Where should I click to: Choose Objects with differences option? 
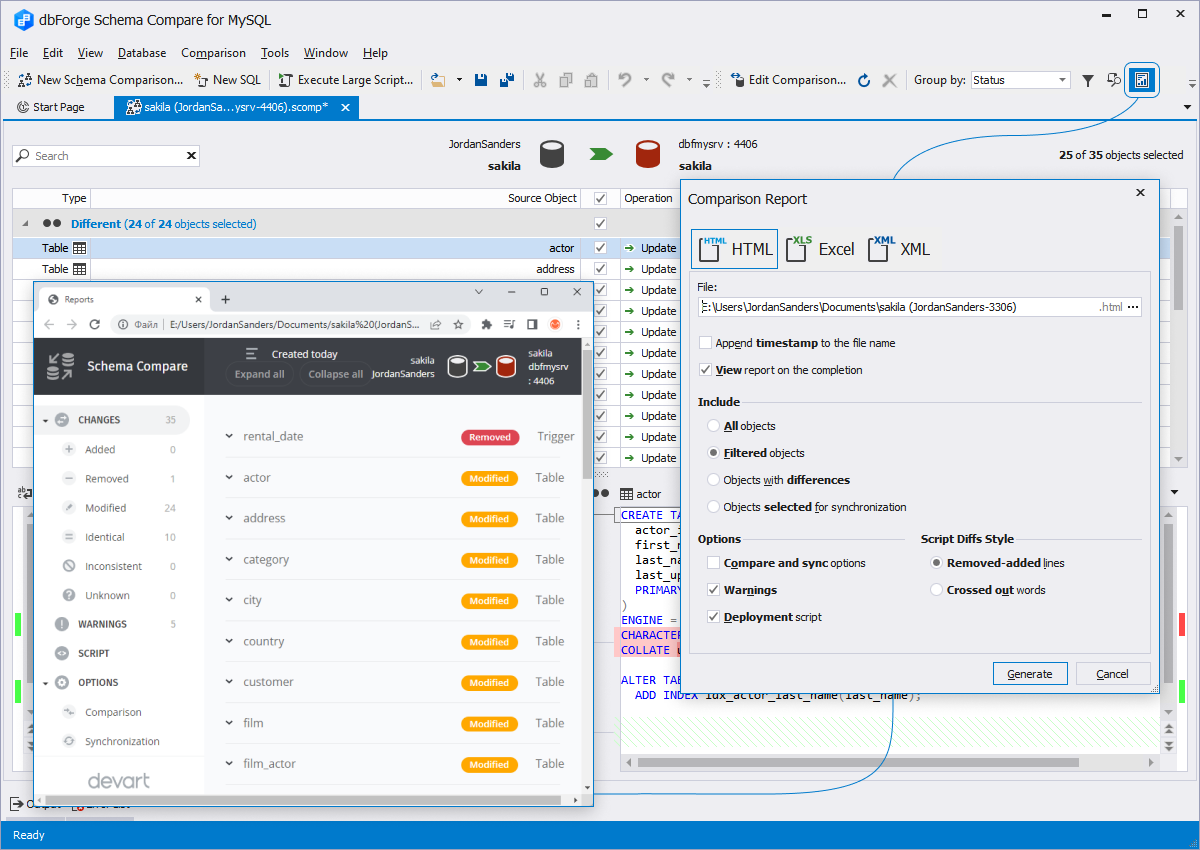[714, 480]
